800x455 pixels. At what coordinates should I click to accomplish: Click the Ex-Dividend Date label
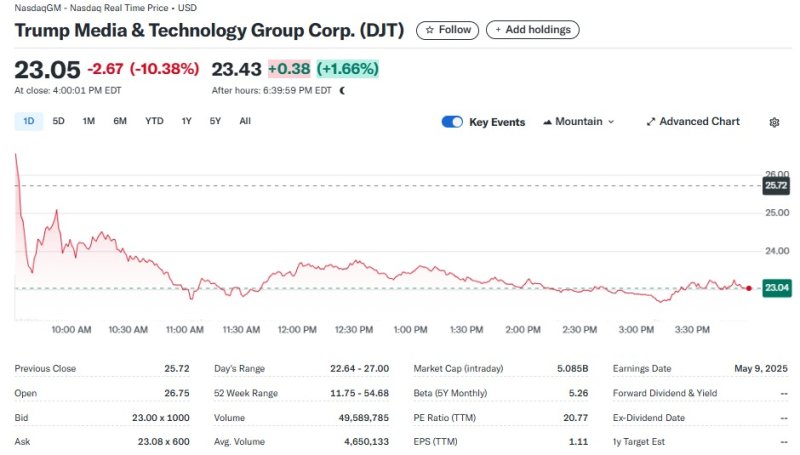click(x=648, y=418)
